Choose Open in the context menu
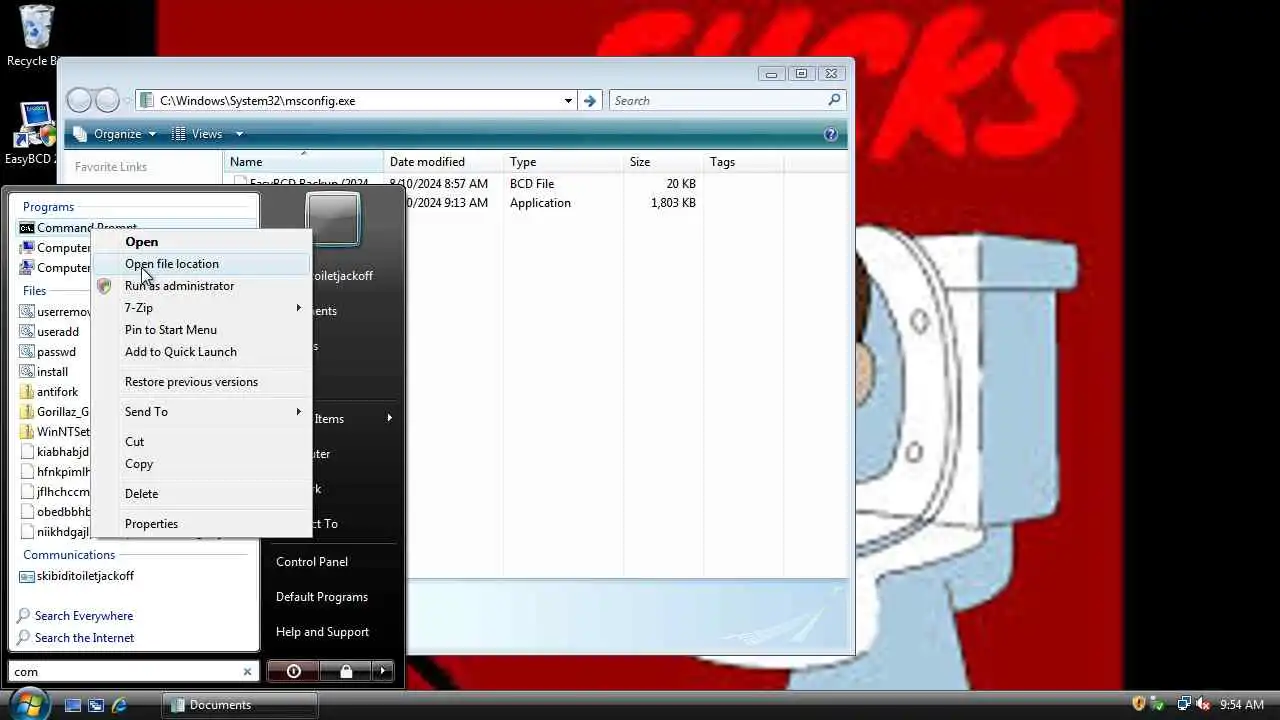Screen dimensions: 1280x720 [x=201, y=242]
